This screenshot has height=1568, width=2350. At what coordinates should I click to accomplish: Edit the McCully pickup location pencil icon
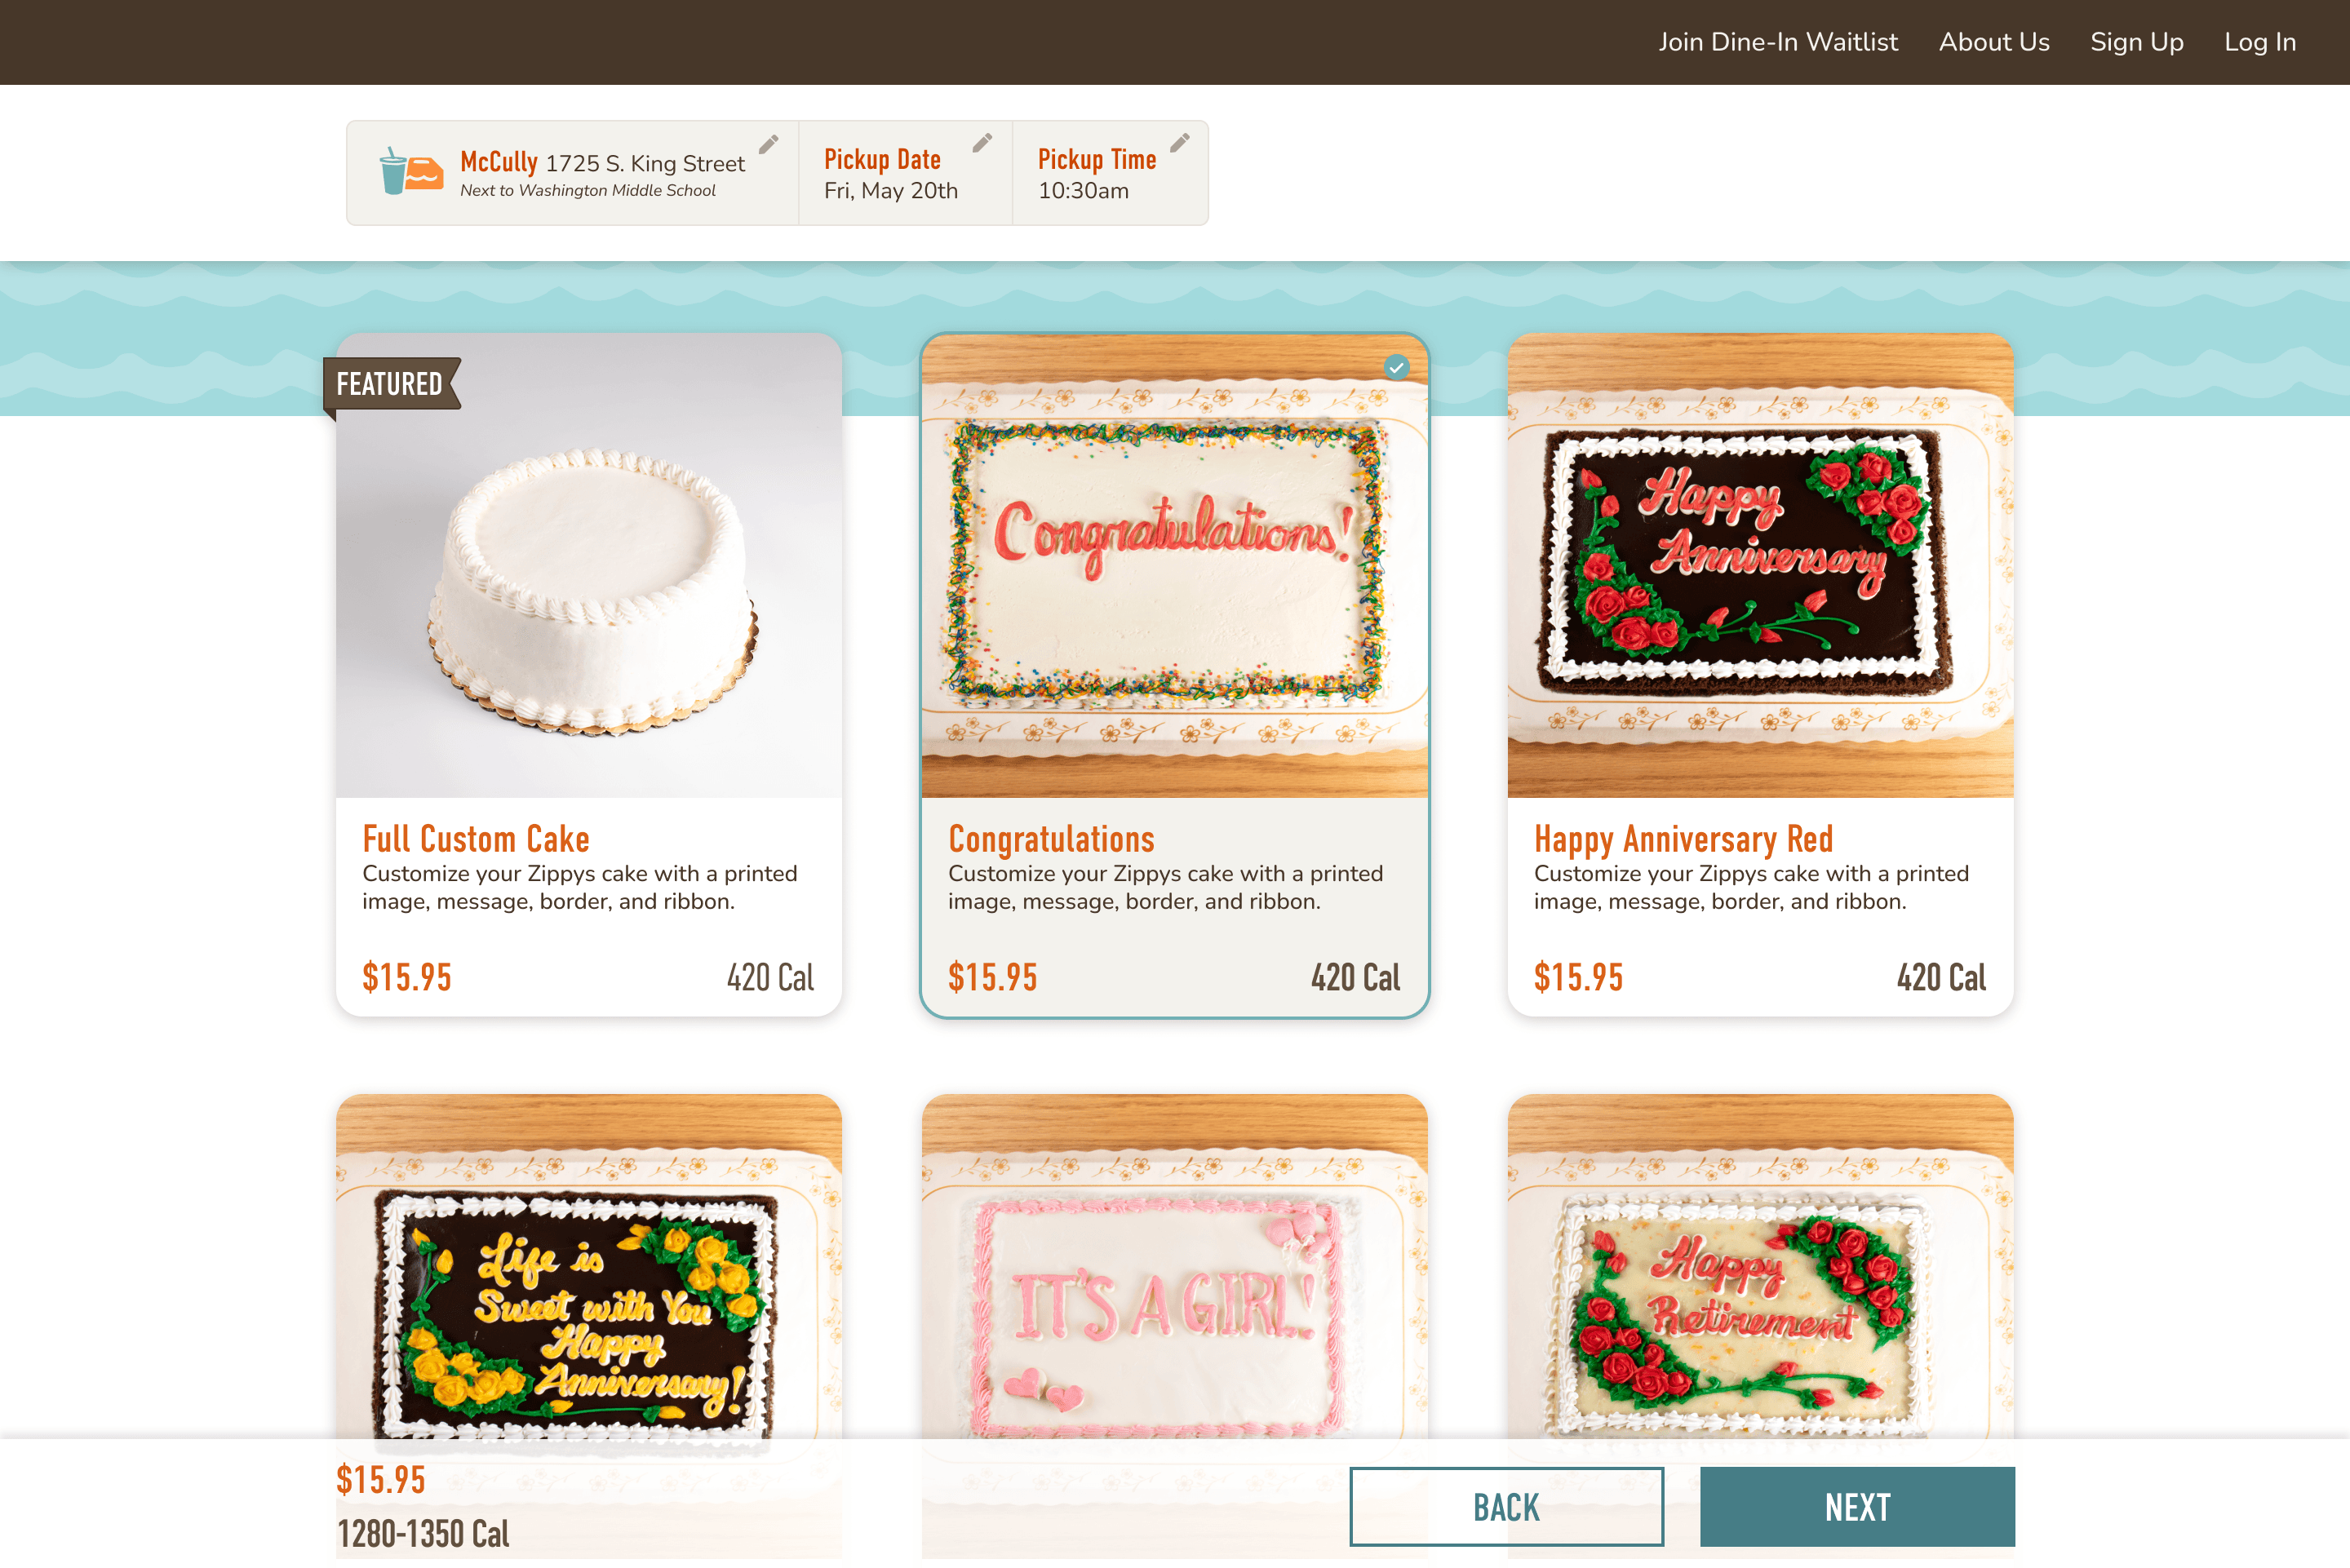[x=768, y=145]
